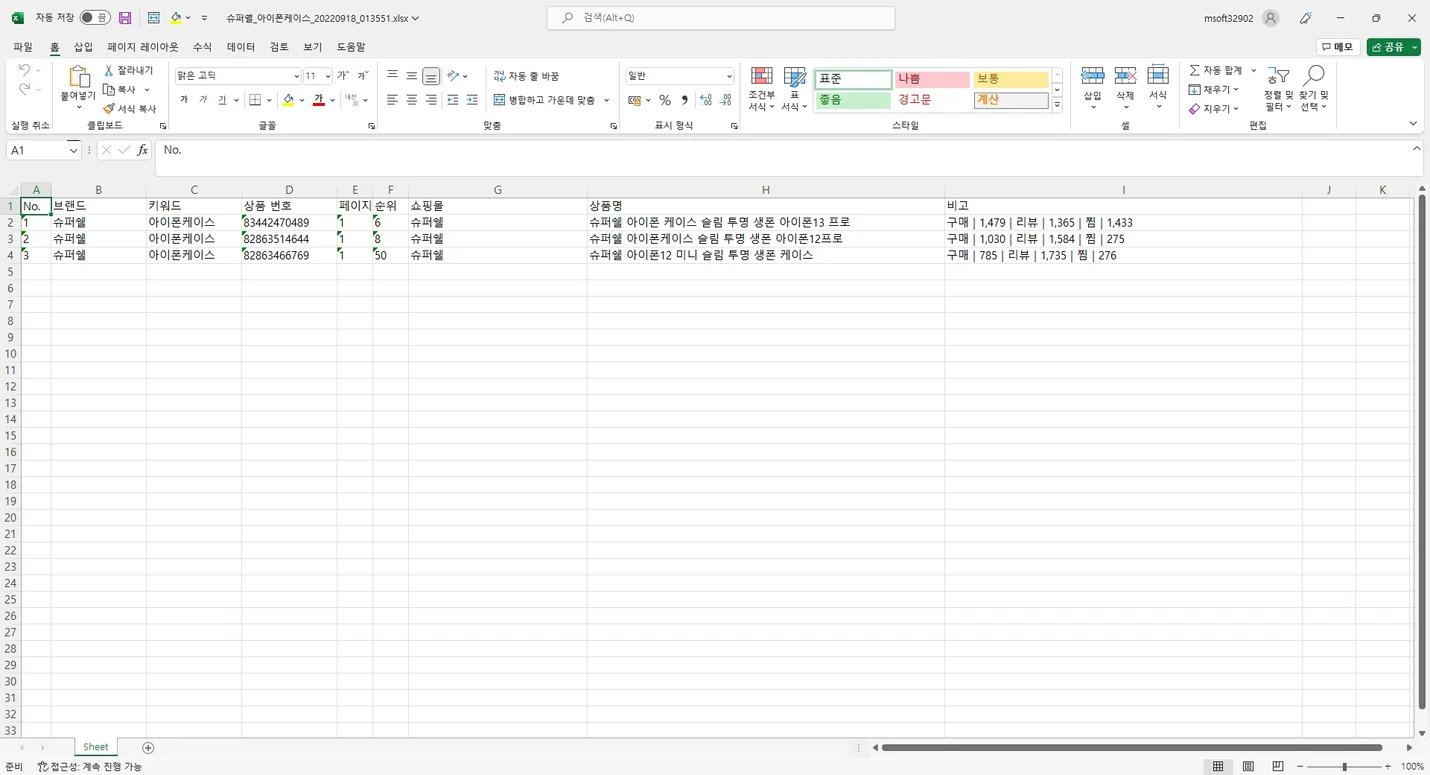Viewport: 1430px width, 775px height.
Task: Switch to the 수식 (Formulas) tab
Action: point(202,47)
